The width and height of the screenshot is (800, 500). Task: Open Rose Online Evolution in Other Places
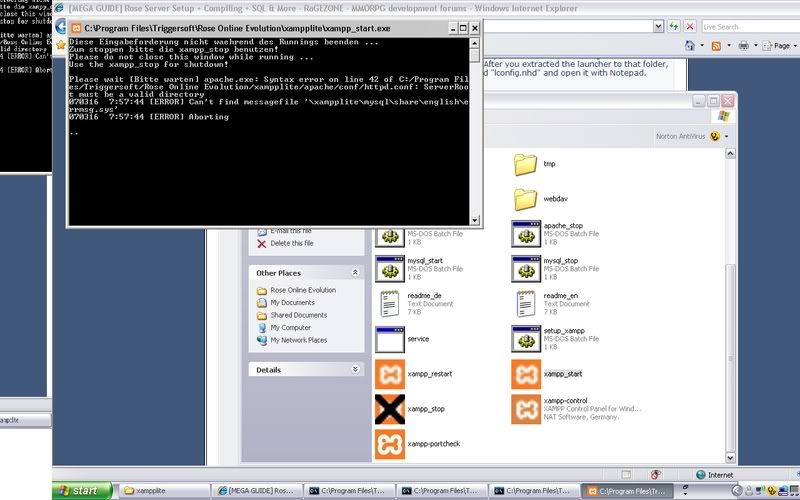point(303,290)
